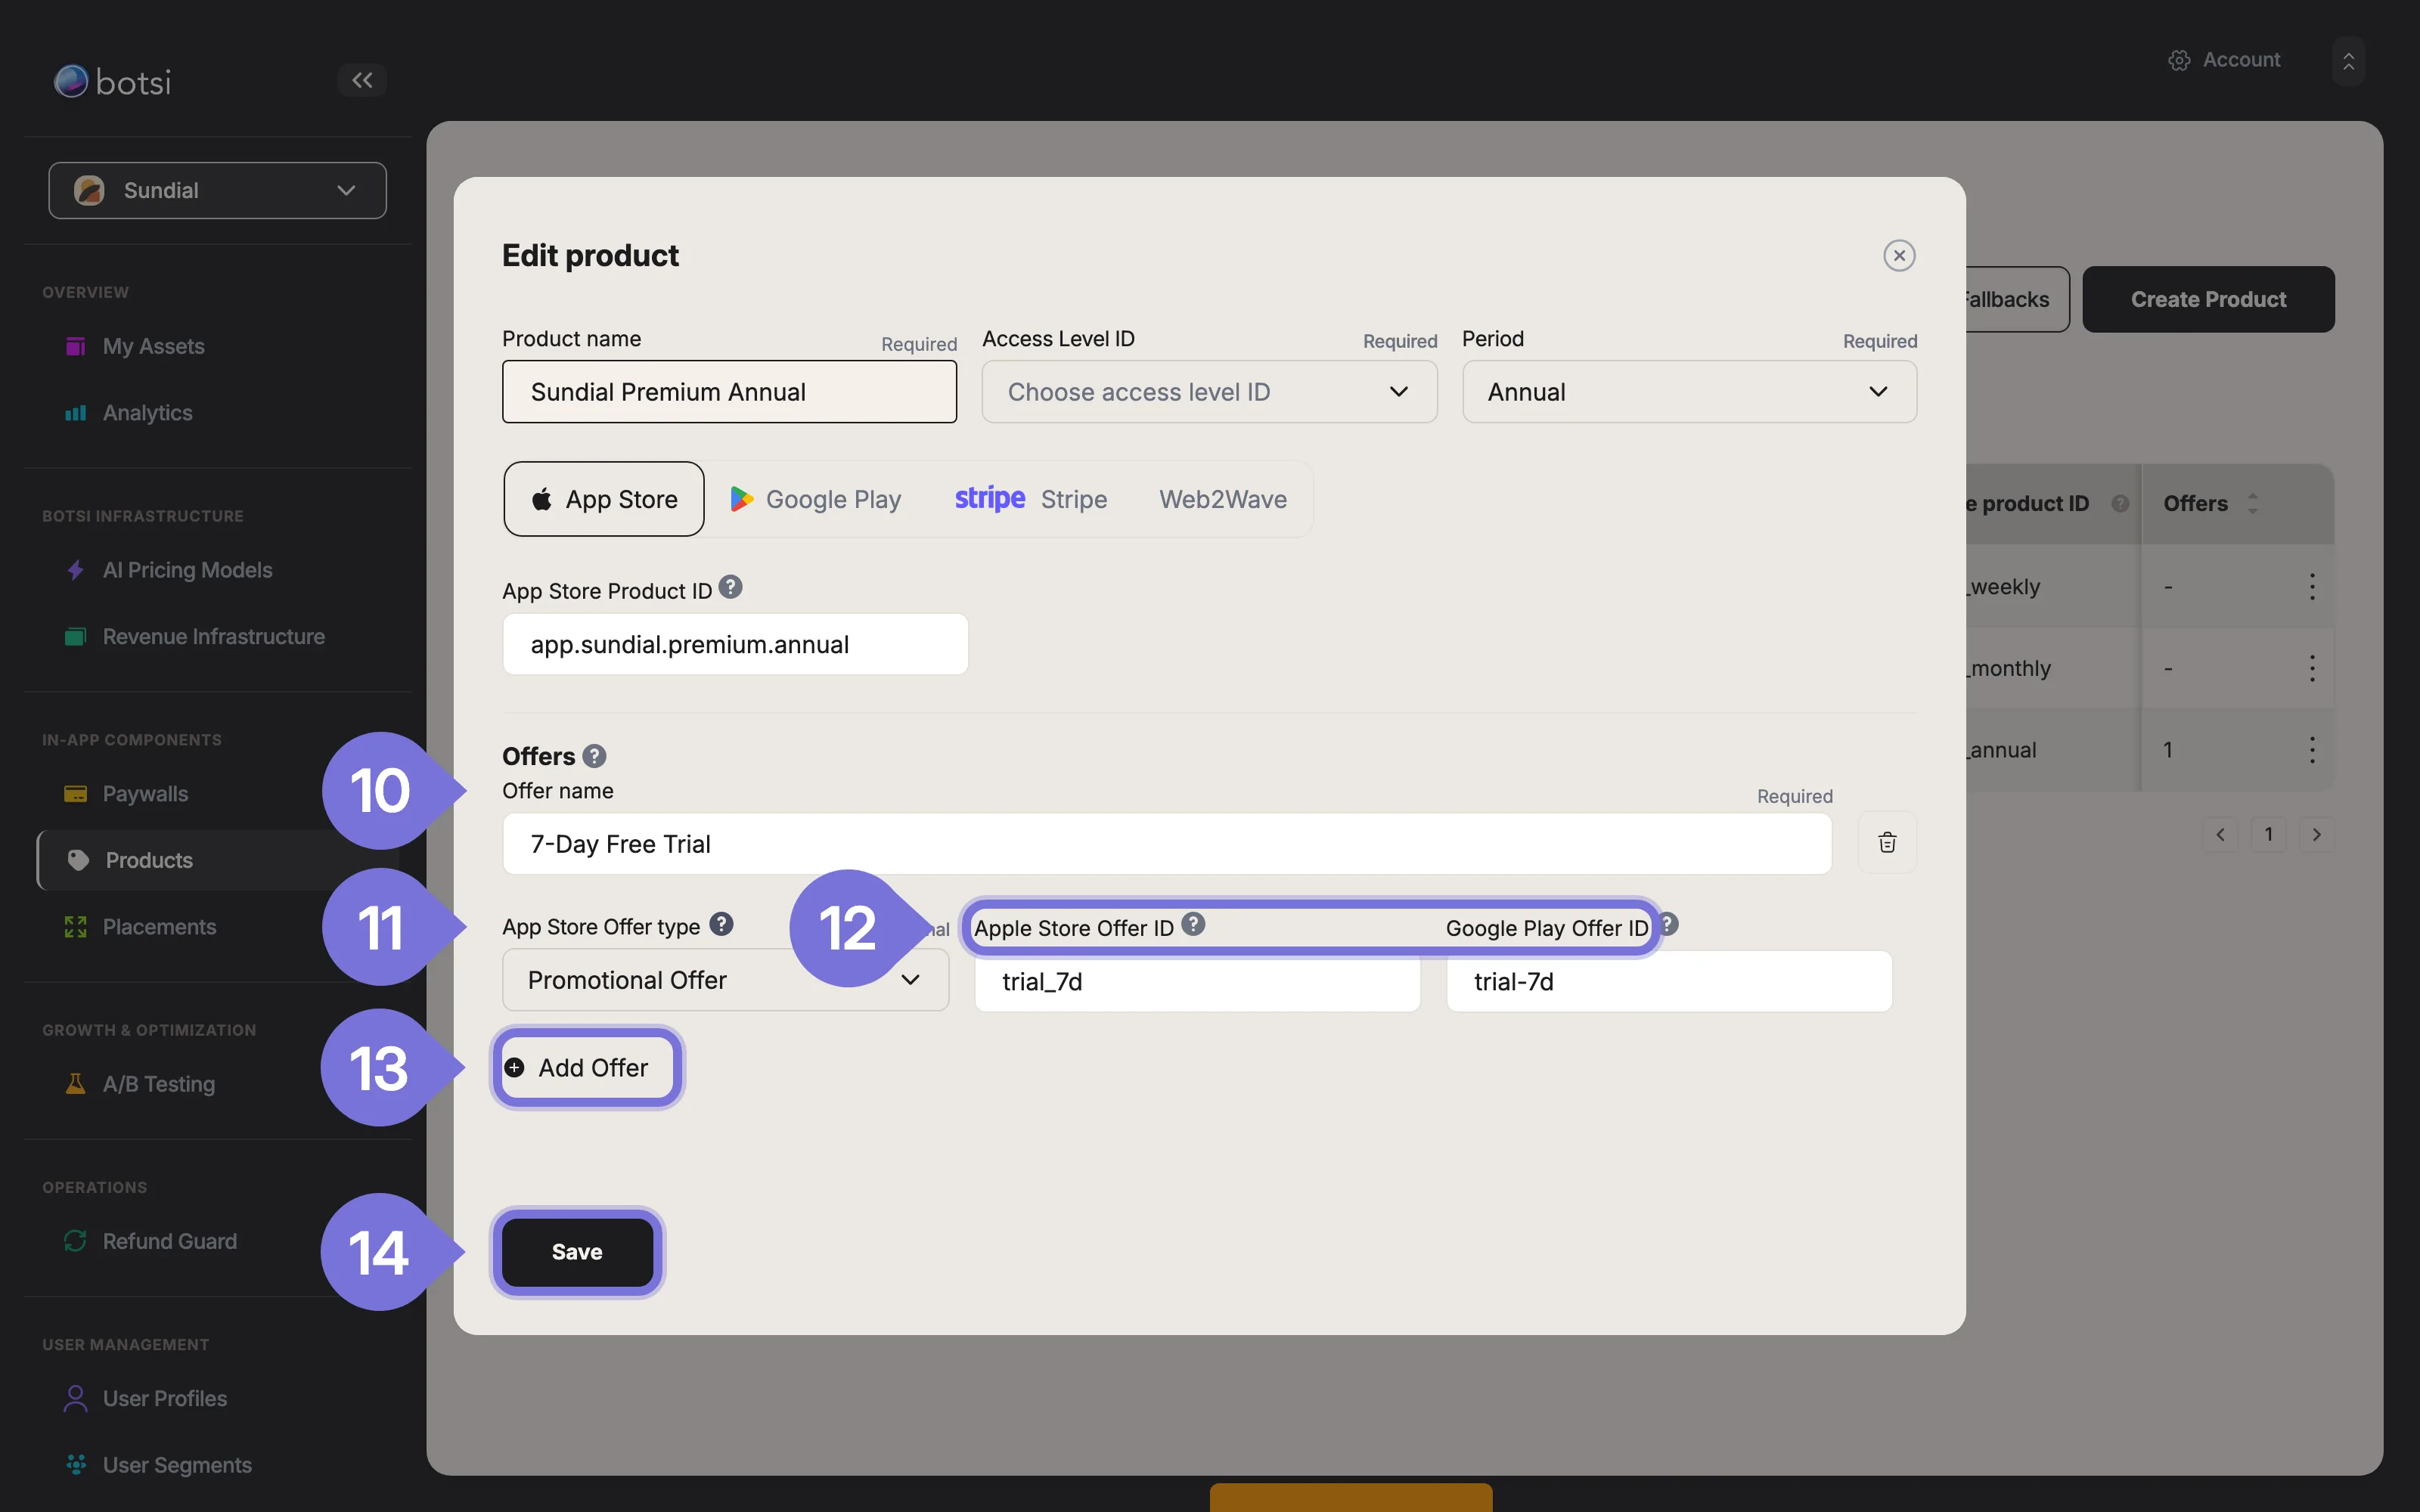The image size is (2420, 1512).
Task: Switch to the Web2Wave tab
Action: [x=1223, y=499]
